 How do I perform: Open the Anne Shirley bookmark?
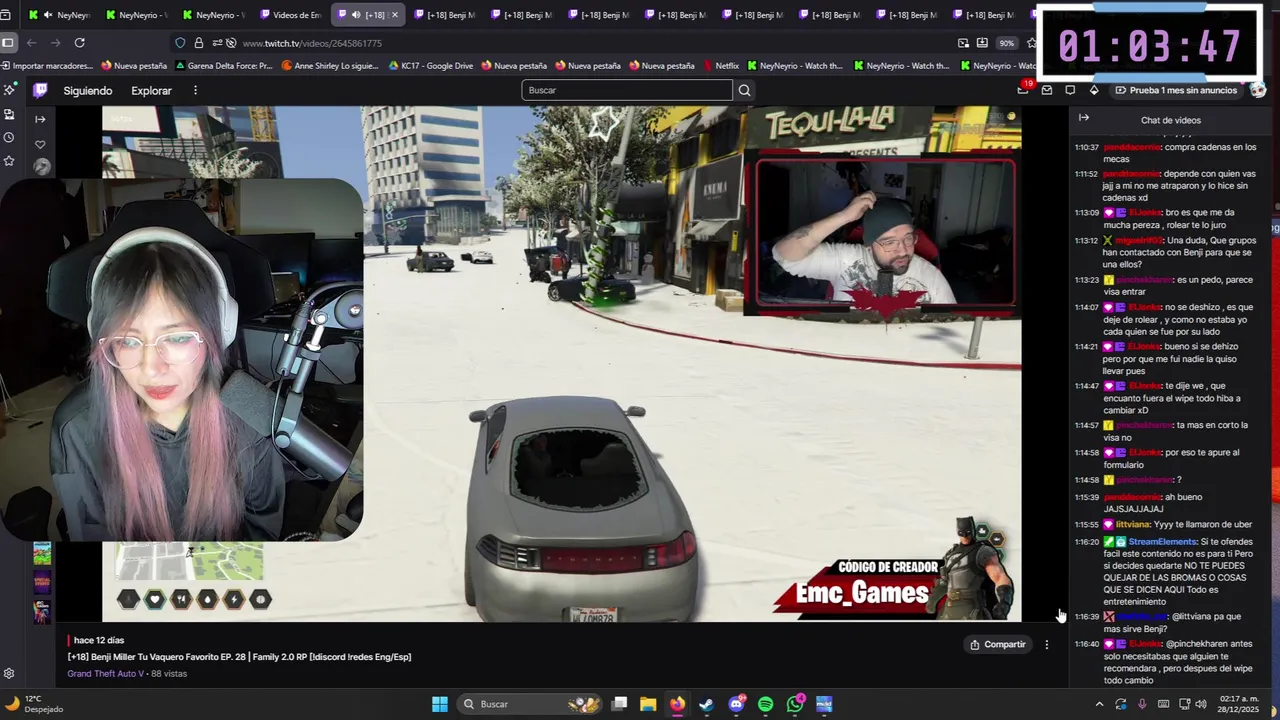click(330, 66)
